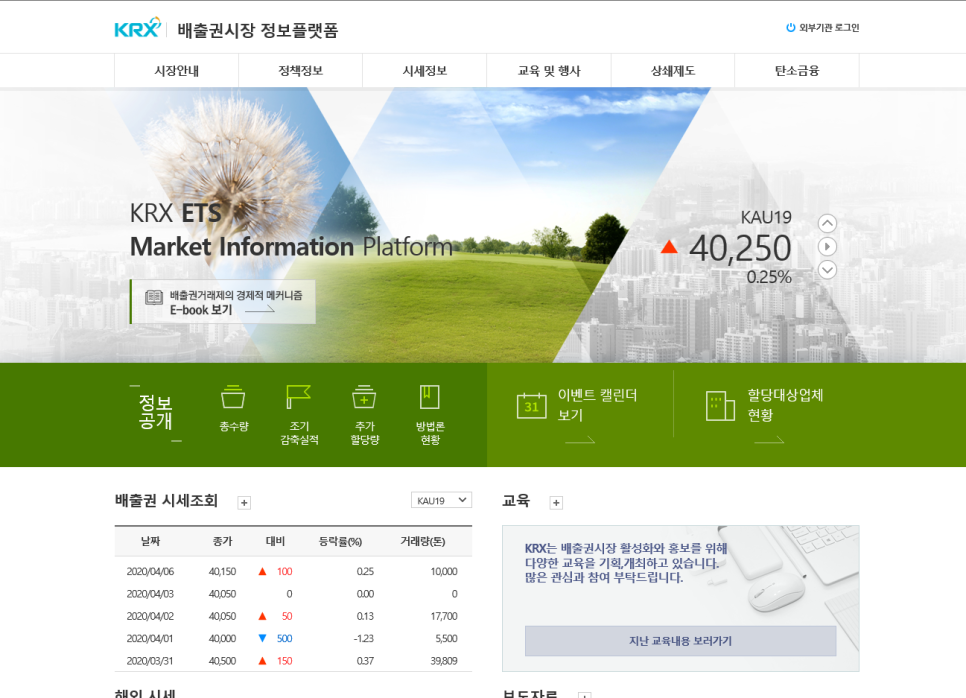
Task: Click the power icon beside 외부기관 로그인
Action: click(x=790, y=28)
